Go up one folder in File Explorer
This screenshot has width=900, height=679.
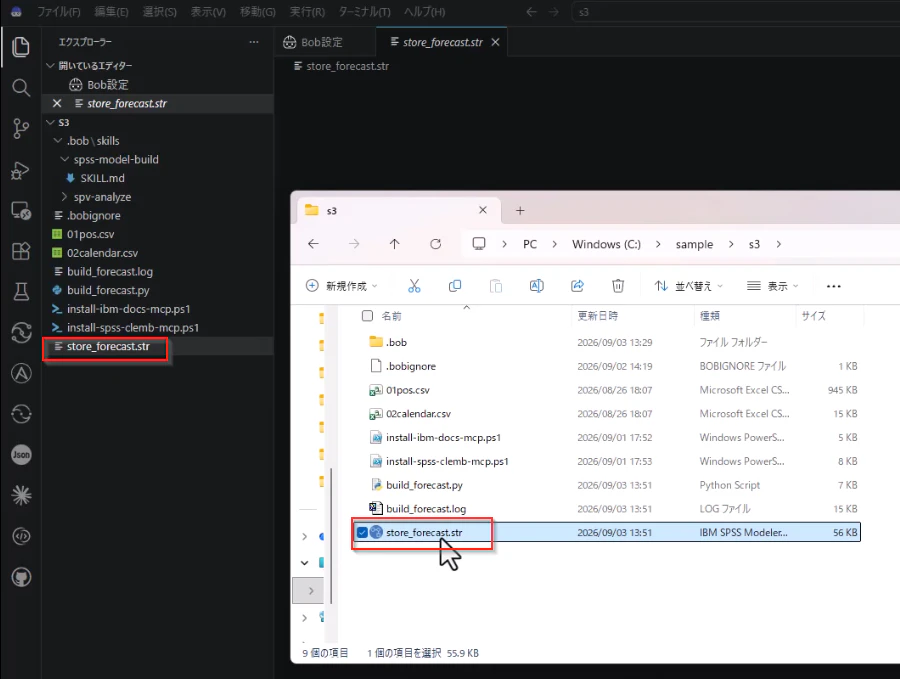click(394, 244)
